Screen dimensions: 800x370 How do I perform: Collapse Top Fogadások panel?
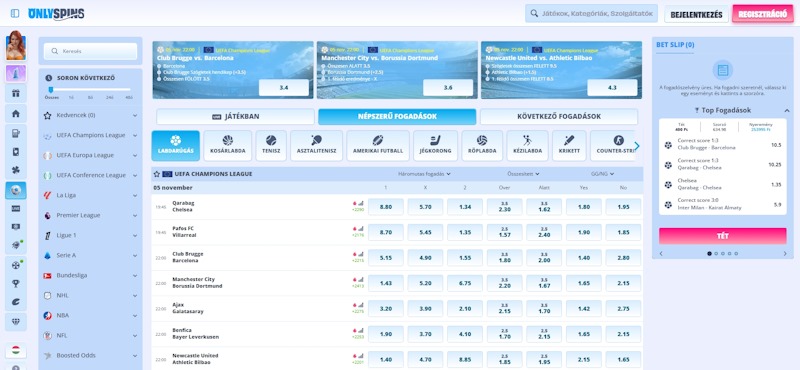click(786, 110)
